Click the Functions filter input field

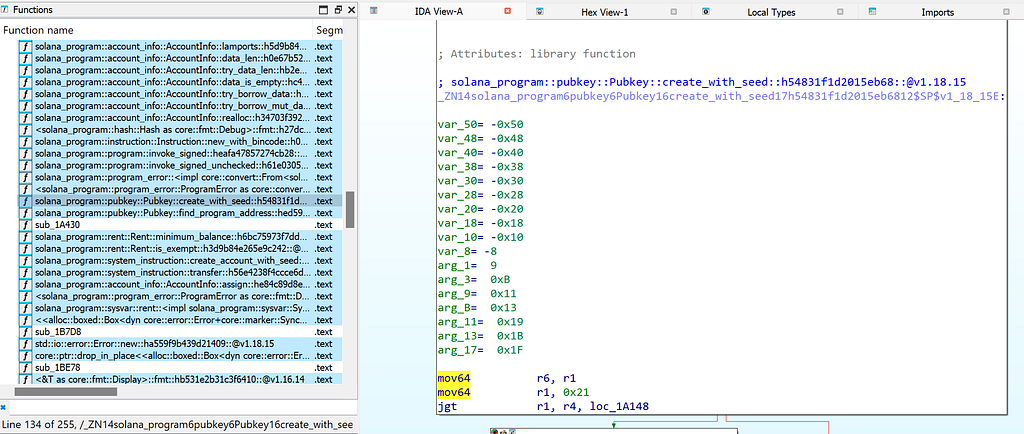click(x=182, y=407)
